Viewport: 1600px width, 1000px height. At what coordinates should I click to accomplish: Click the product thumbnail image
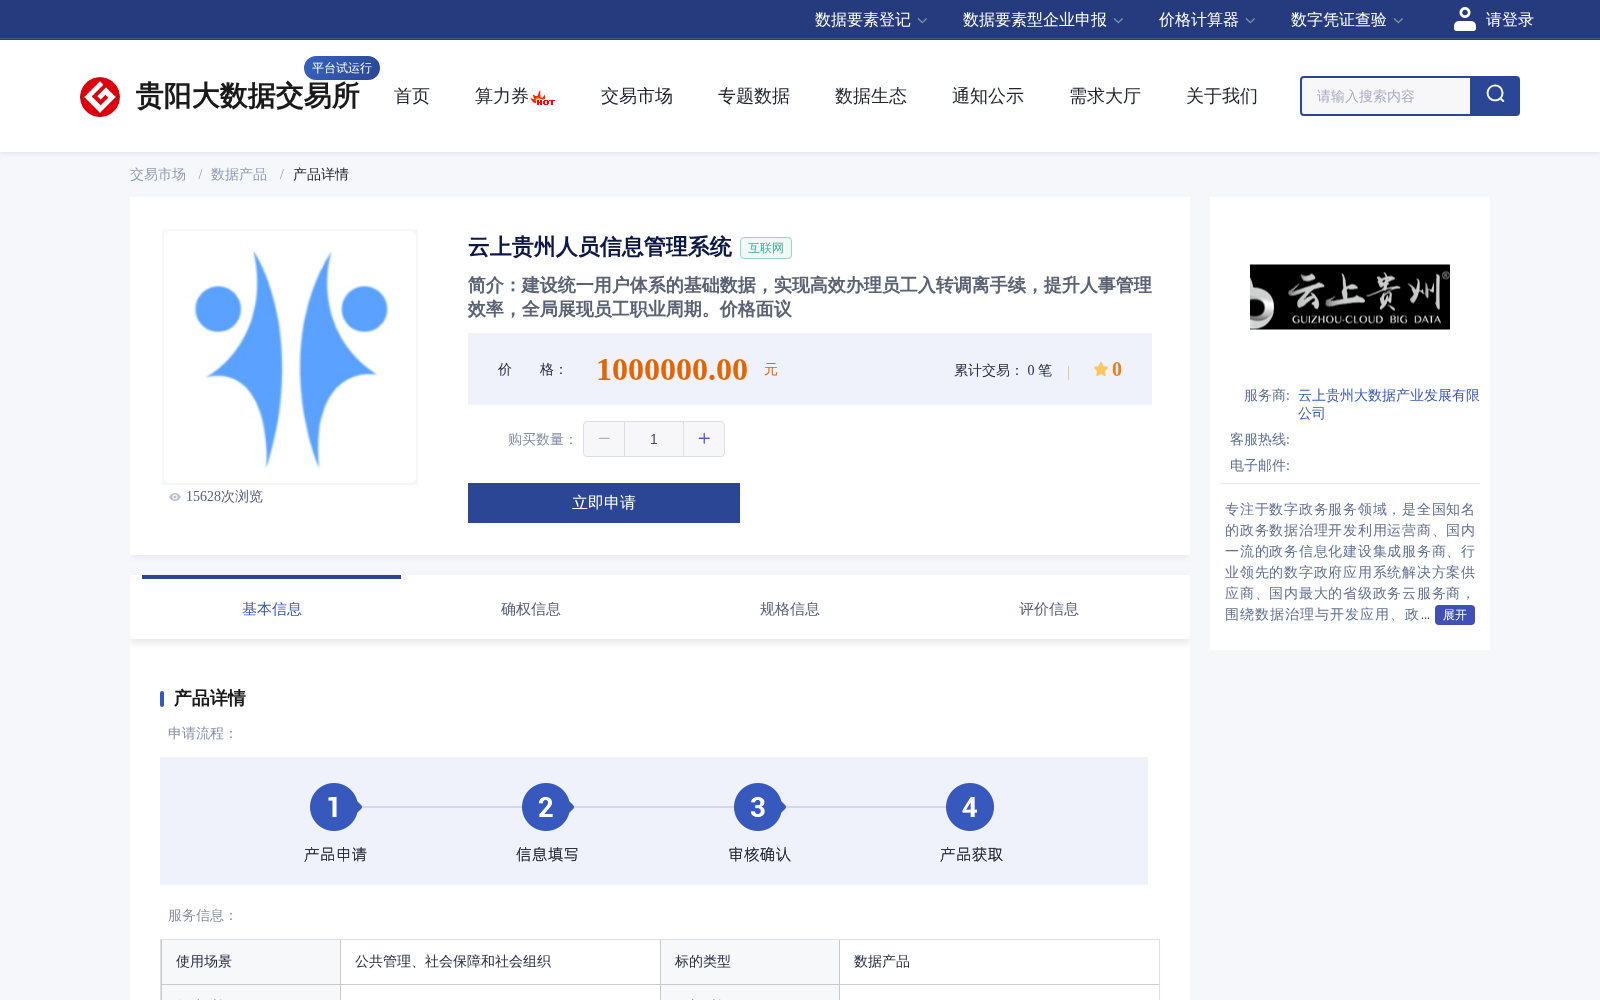(x=290, y=357)
